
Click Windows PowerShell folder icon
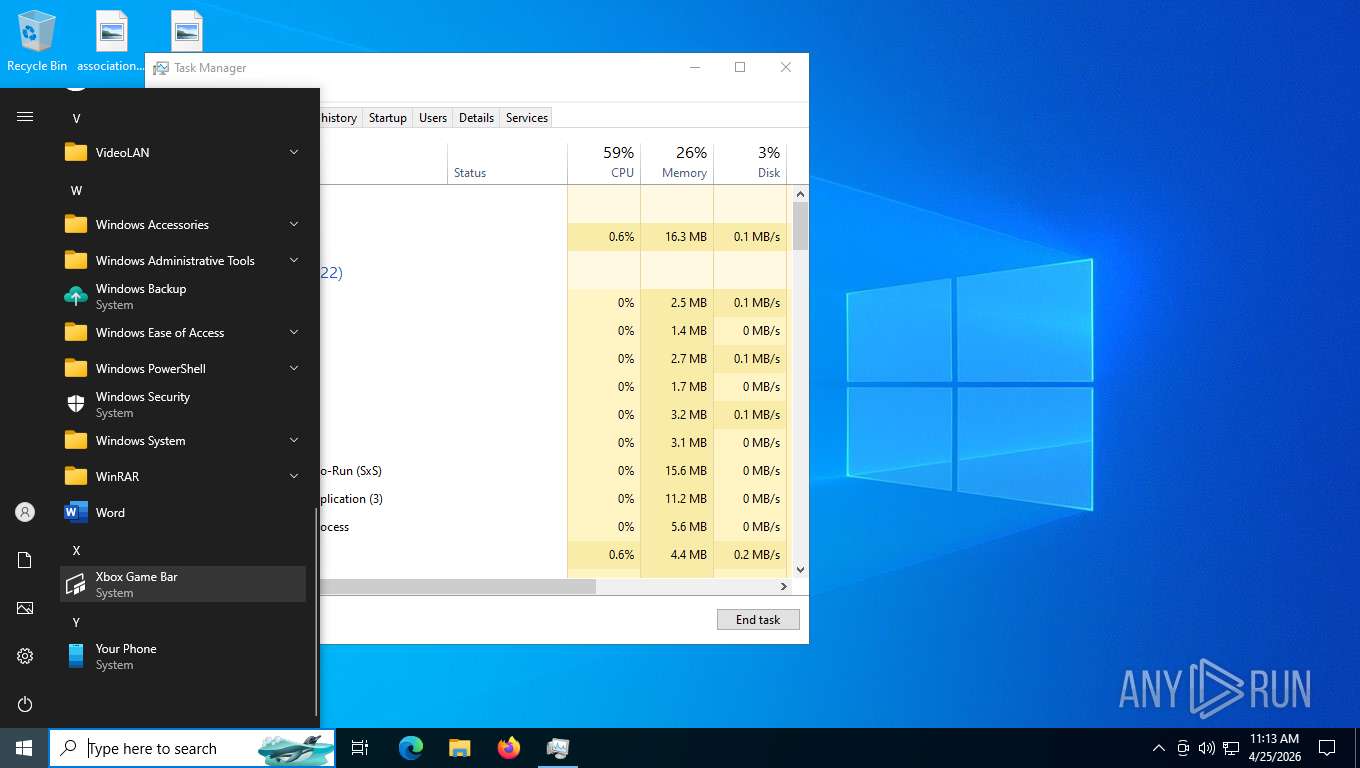(x=76, y=369)
